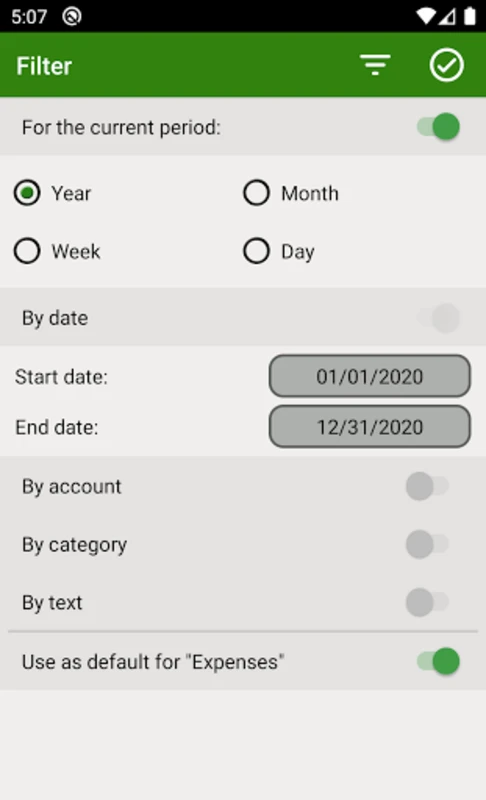Open the filter list icon in header
The image size is (486, 800).
click(375, 65)
